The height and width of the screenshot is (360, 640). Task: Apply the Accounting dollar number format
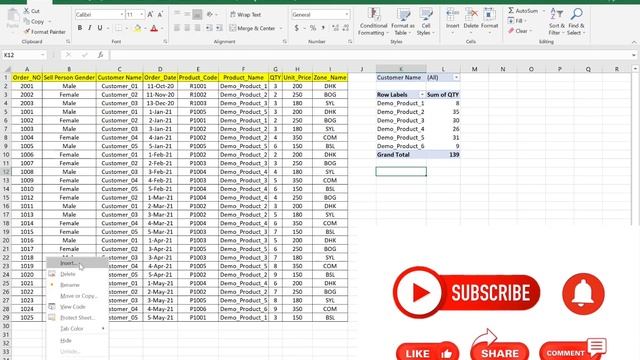(x=297, y=28)
